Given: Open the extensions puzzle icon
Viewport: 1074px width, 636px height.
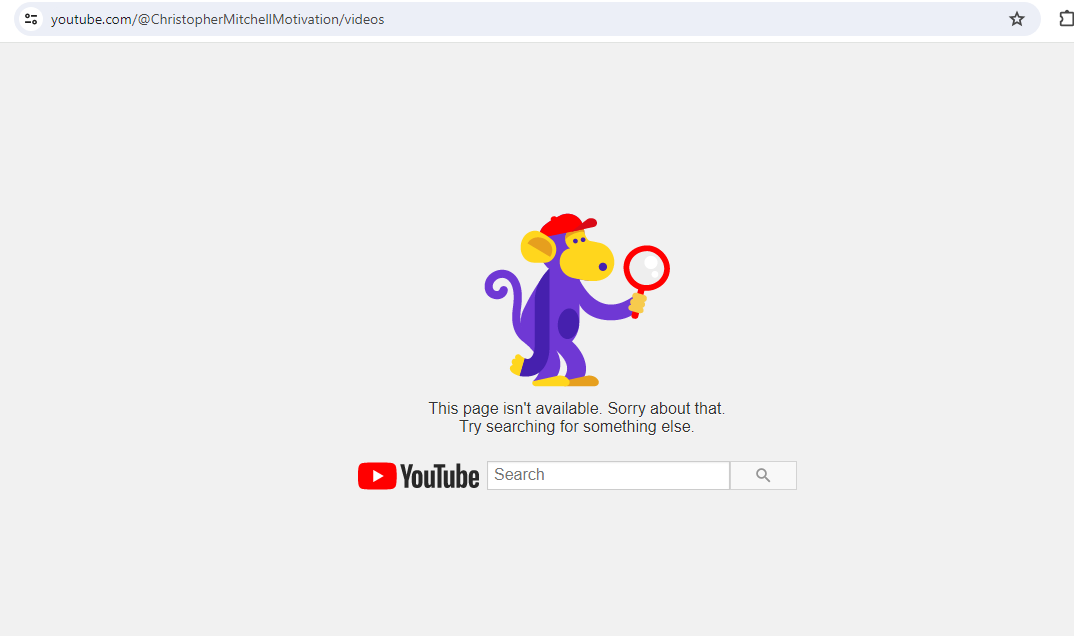Looking at the screenshot, I should tap(1066, 19).
